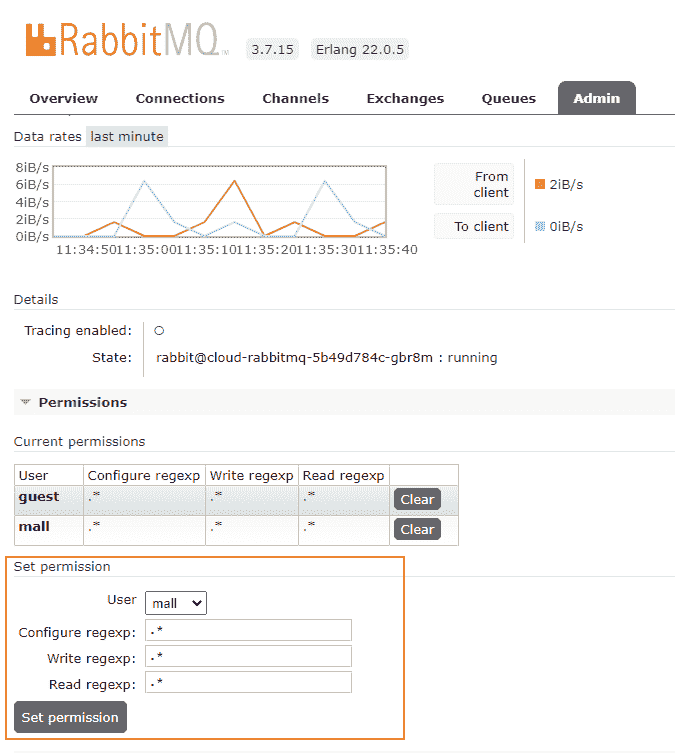
Task: Clear permissions for guest user
Action: 417,499
